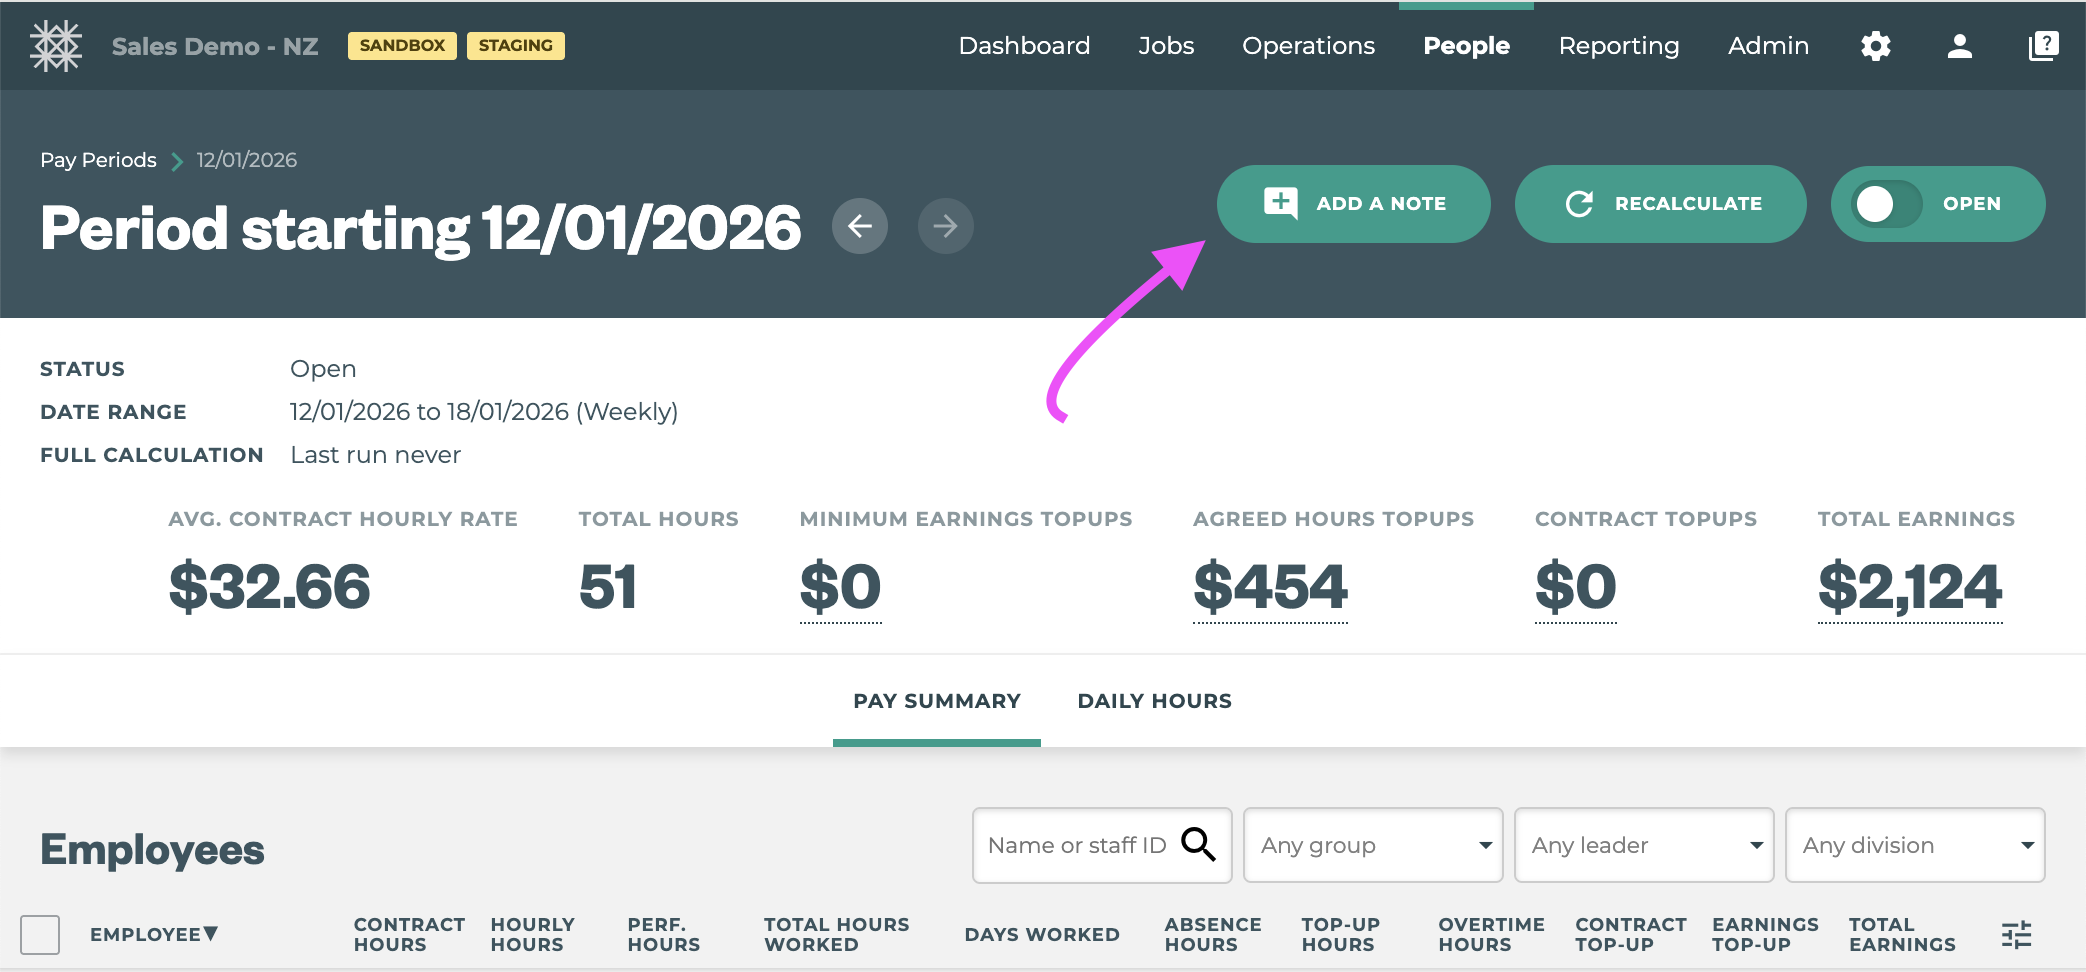Click the Add a Note button
The height and width of the screenshot is (972, 2086).
[1353, 204]
